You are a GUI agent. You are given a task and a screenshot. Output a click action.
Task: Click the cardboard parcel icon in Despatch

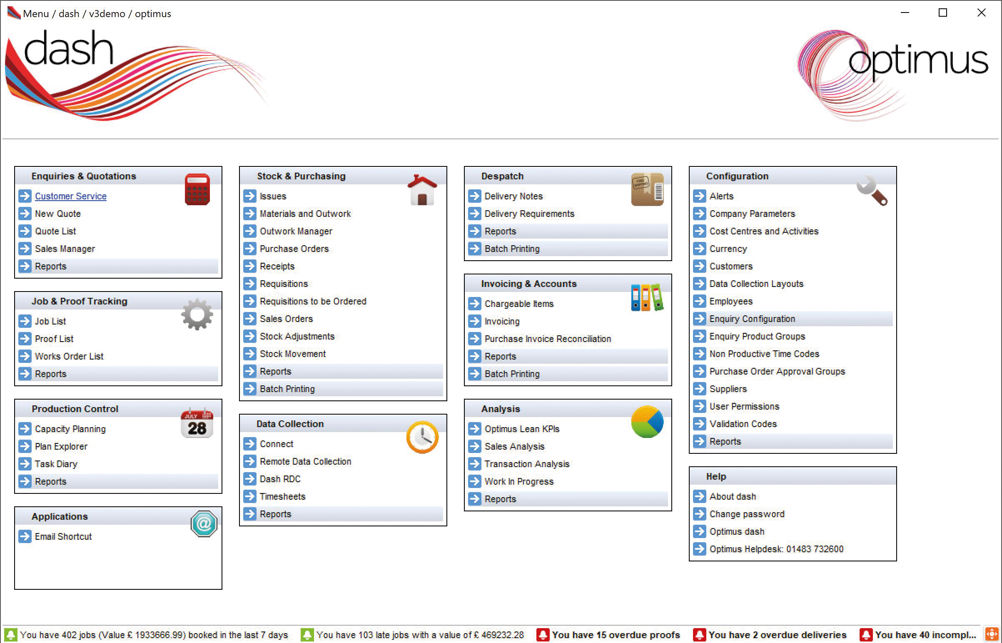[647, 189]
